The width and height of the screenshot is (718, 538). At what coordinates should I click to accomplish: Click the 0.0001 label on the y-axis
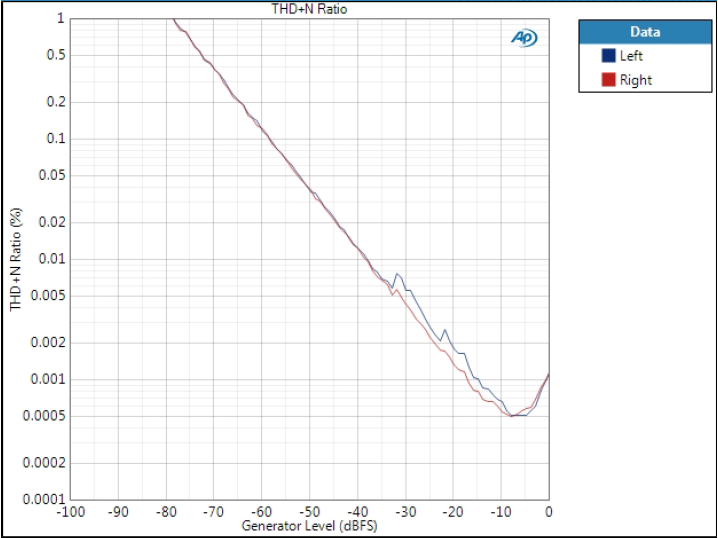(x=44, y=499)
